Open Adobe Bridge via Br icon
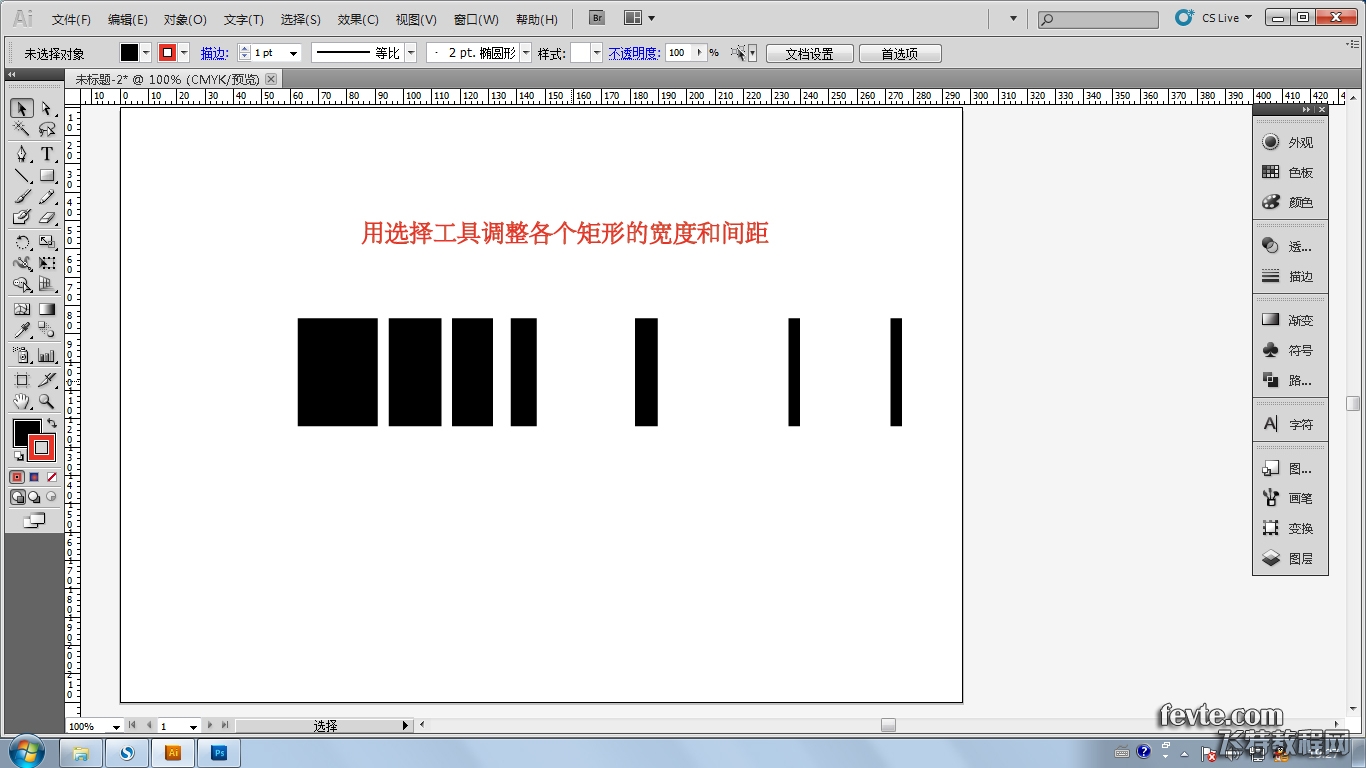 tap(597, 18)
